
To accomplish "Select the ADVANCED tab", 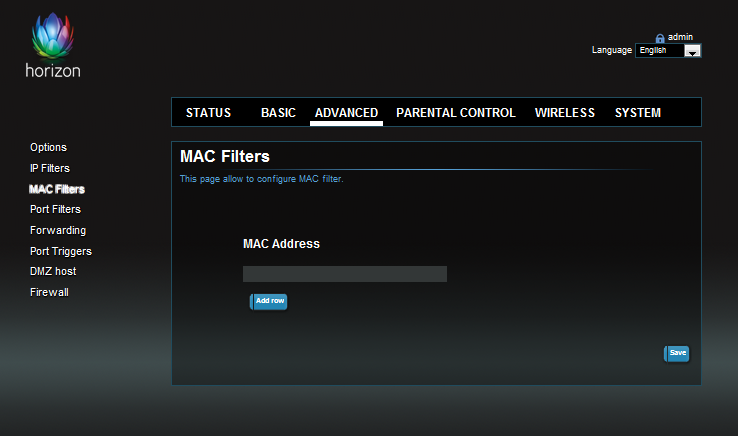I will 346,113.
